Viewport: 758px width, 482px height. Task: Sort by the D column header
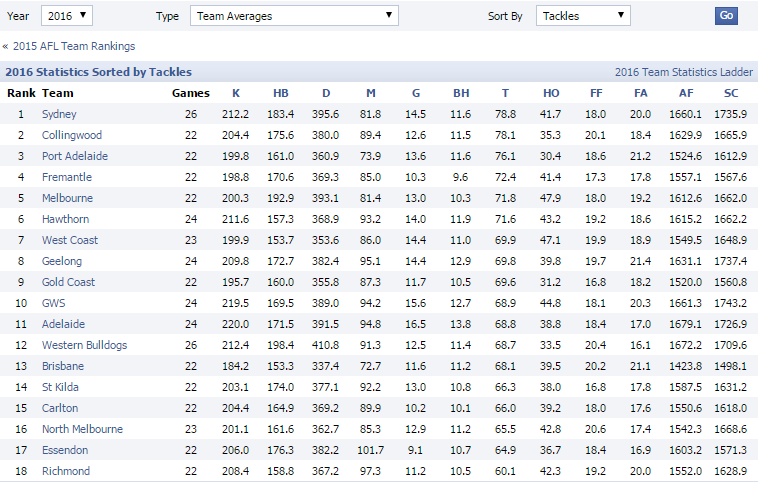(x=326, y=93)
